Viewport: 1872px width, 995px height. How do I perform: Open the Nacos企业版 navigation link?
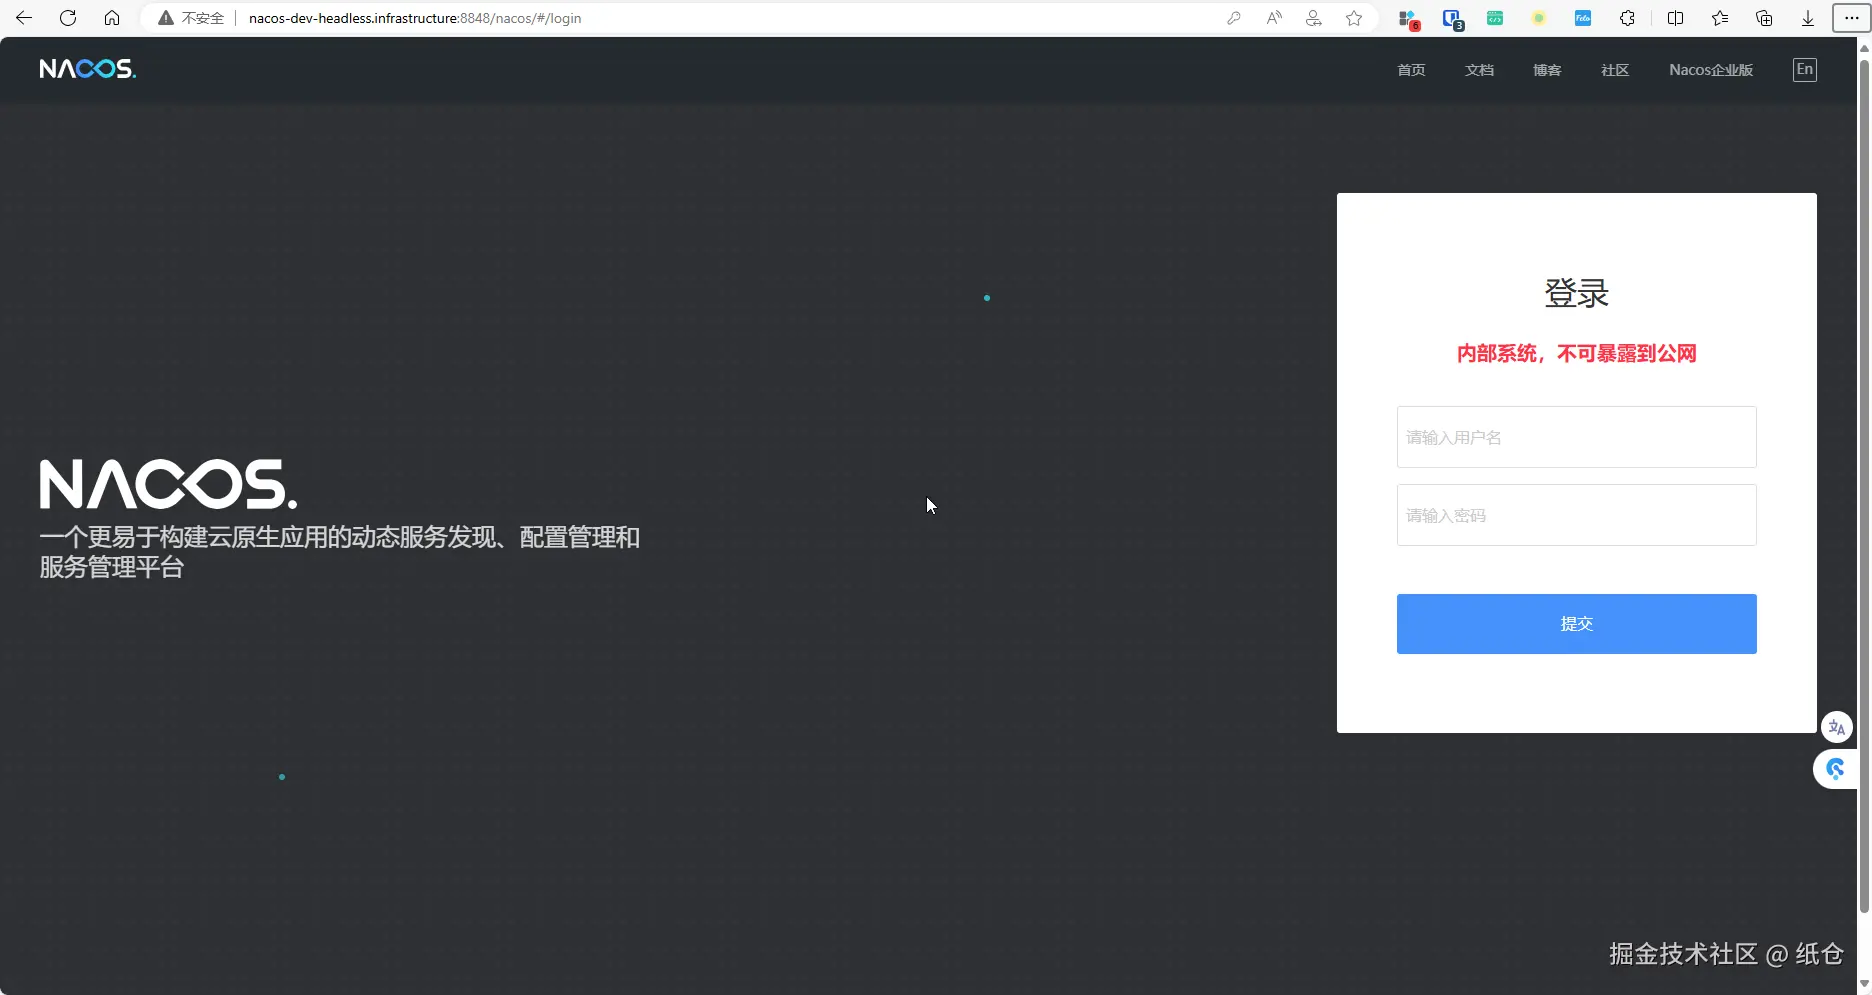1711,70
